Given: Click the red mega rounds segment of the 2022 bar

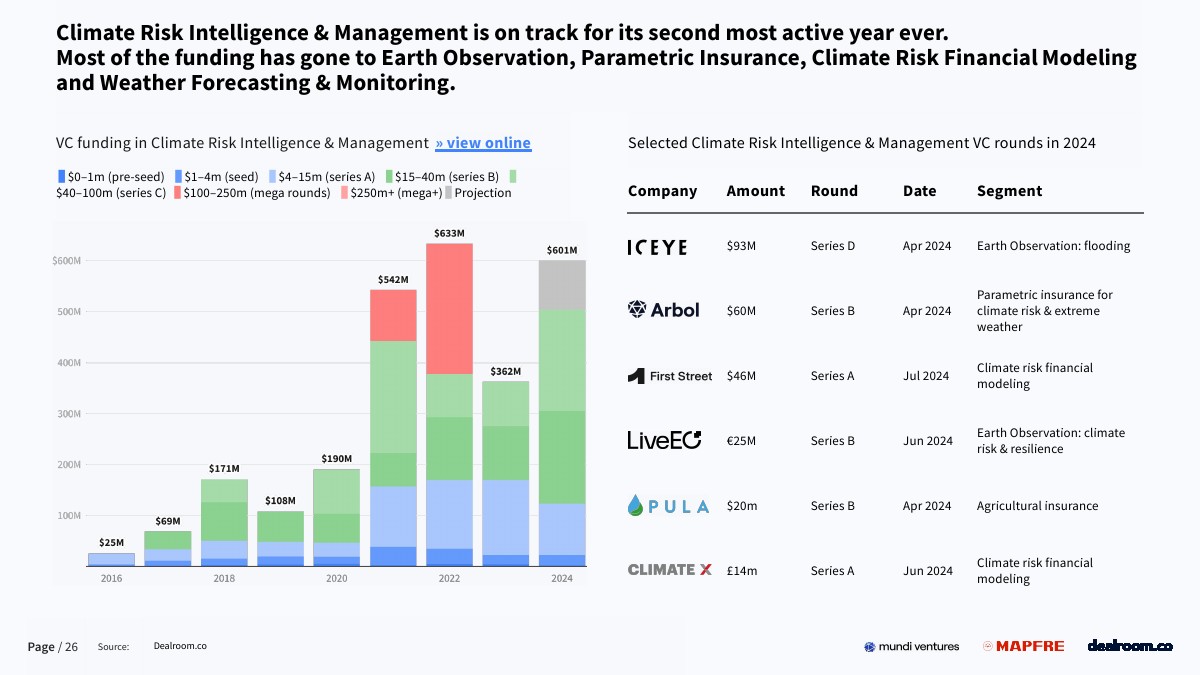Looking at the screenshot, I should 449,308.
